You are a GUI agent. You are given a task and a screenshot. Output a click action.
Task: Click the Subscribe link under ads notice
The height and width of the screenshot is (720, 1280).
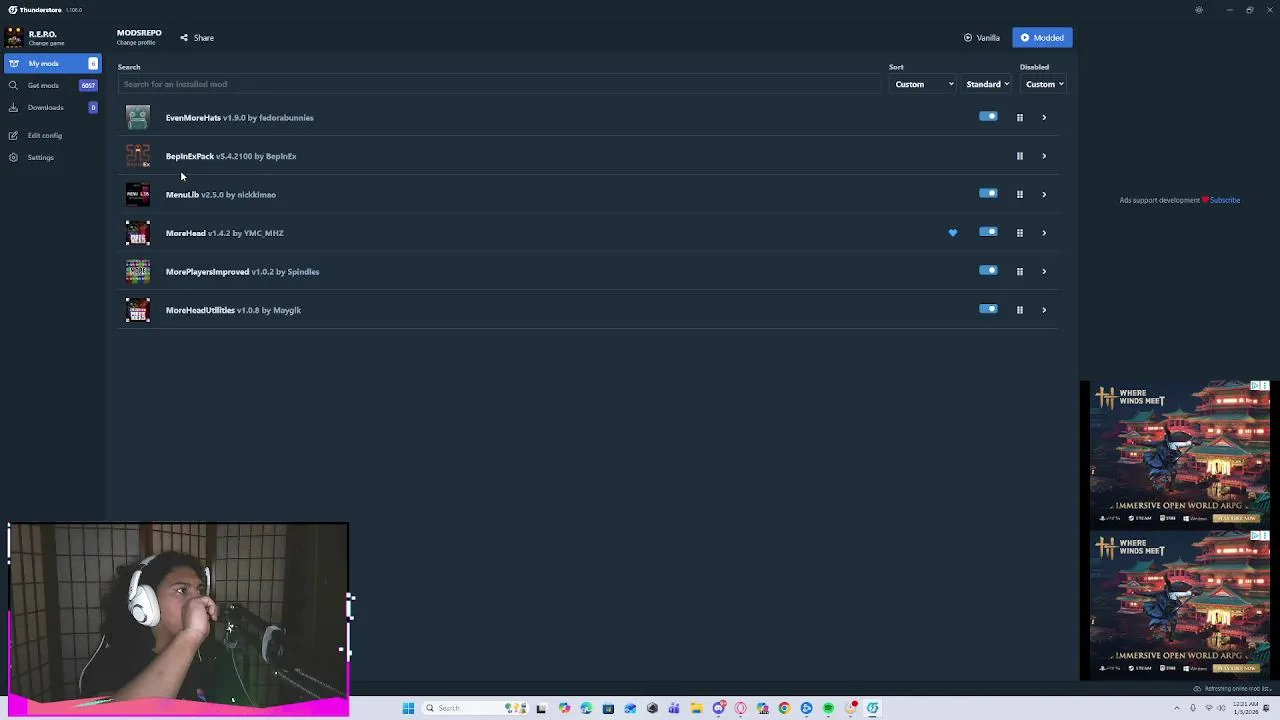(x=1225, y=200)
